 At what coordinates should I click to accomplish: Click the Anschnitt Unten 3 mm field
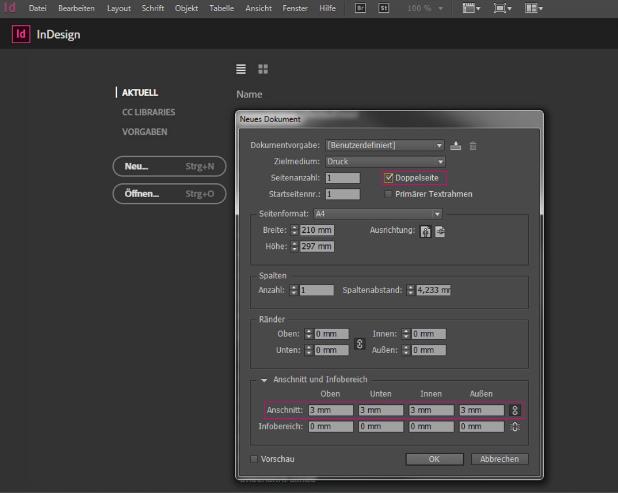381,410
